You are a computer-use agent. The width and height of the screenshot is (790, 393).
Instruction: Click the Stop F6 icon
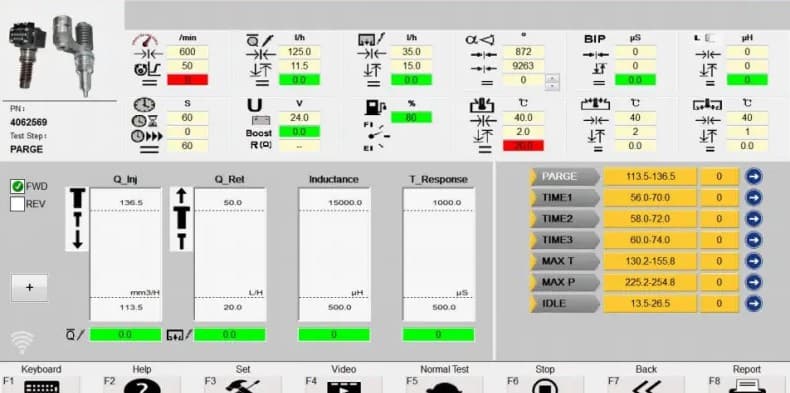(545, 387)
